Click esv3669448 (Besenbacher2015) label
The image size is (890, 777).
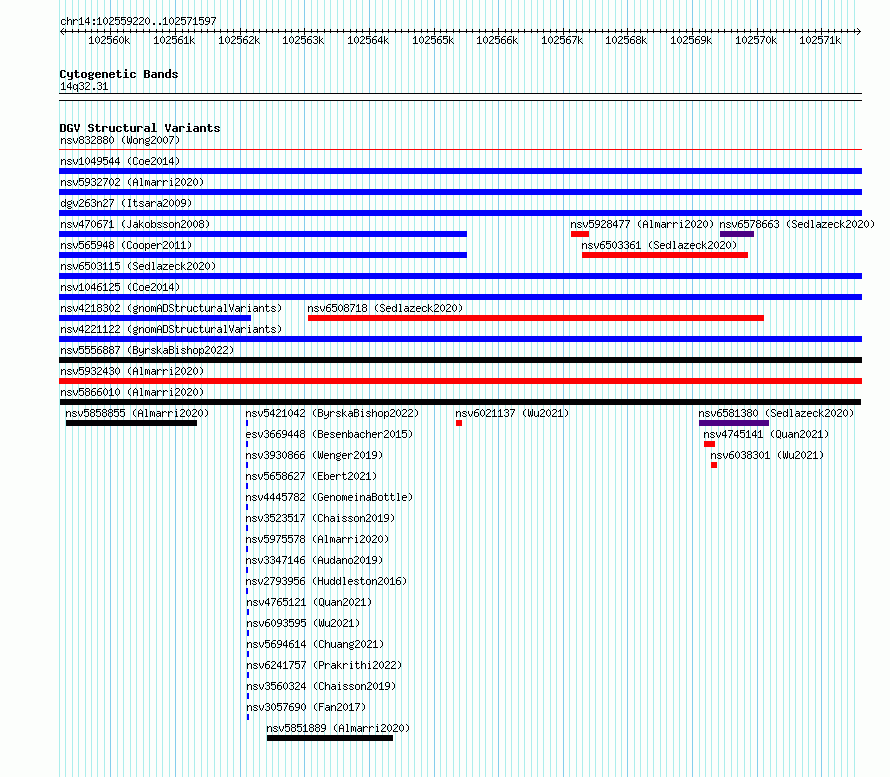click(329, 434)
